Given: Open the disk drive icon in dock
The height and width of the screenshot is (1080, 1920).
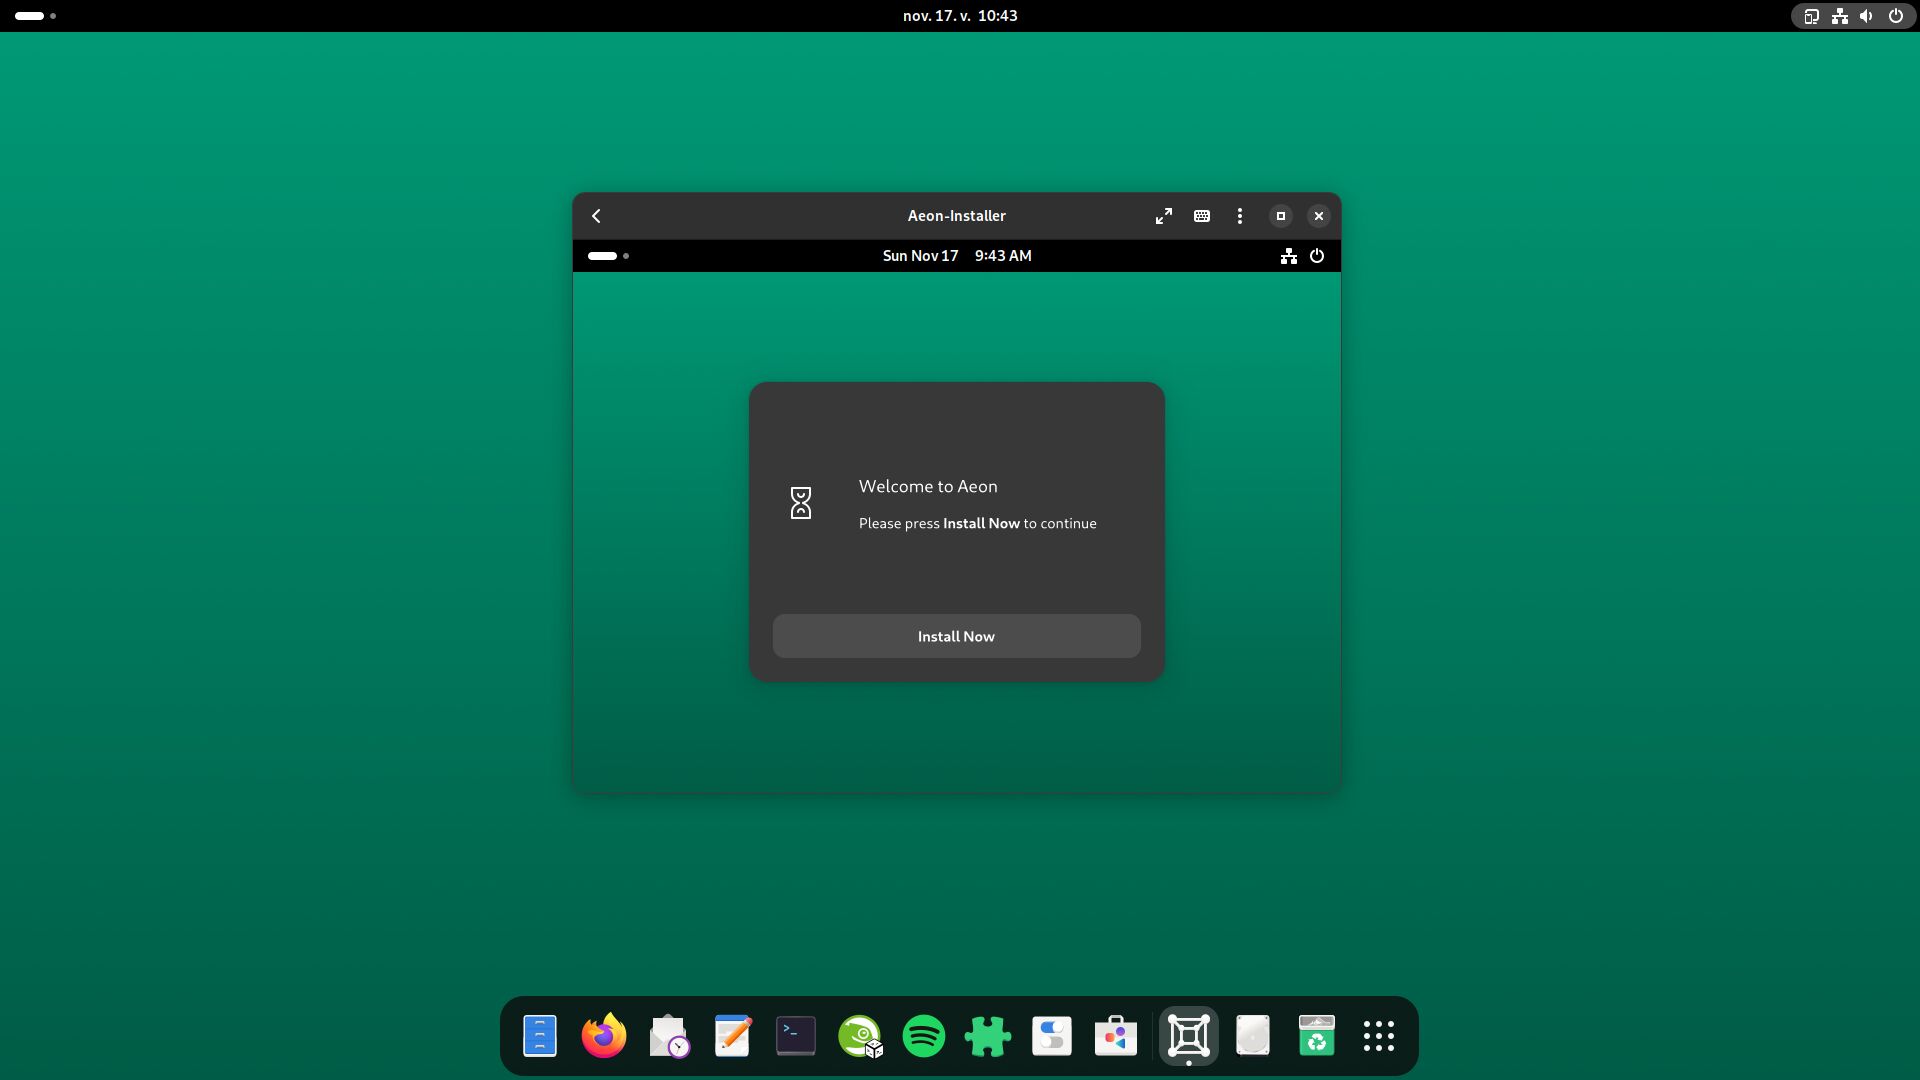Looking at the screenshot, I should pyautogui.click(x=1253, y=1036).
